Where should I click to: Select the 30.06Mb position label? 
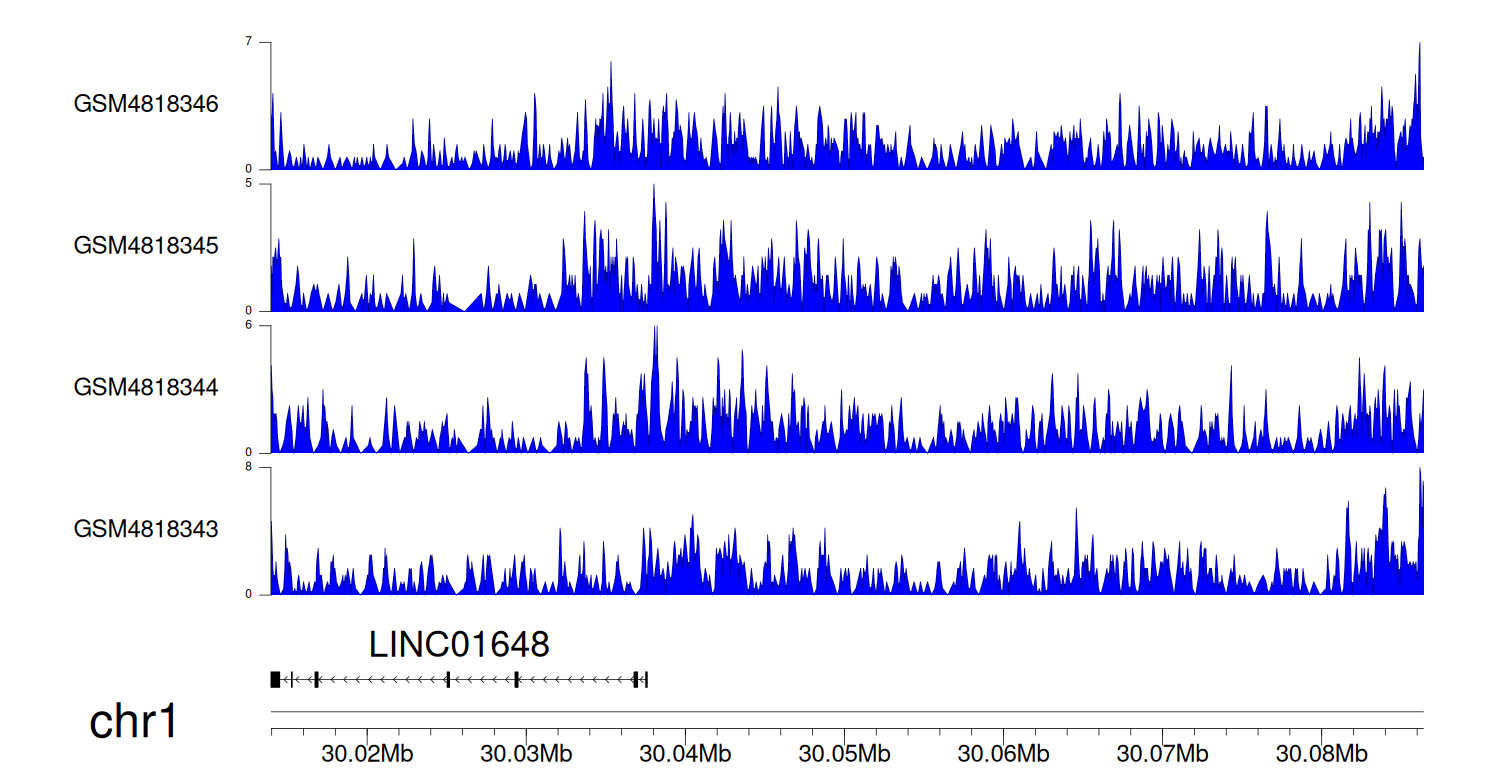pos(1003,753)
